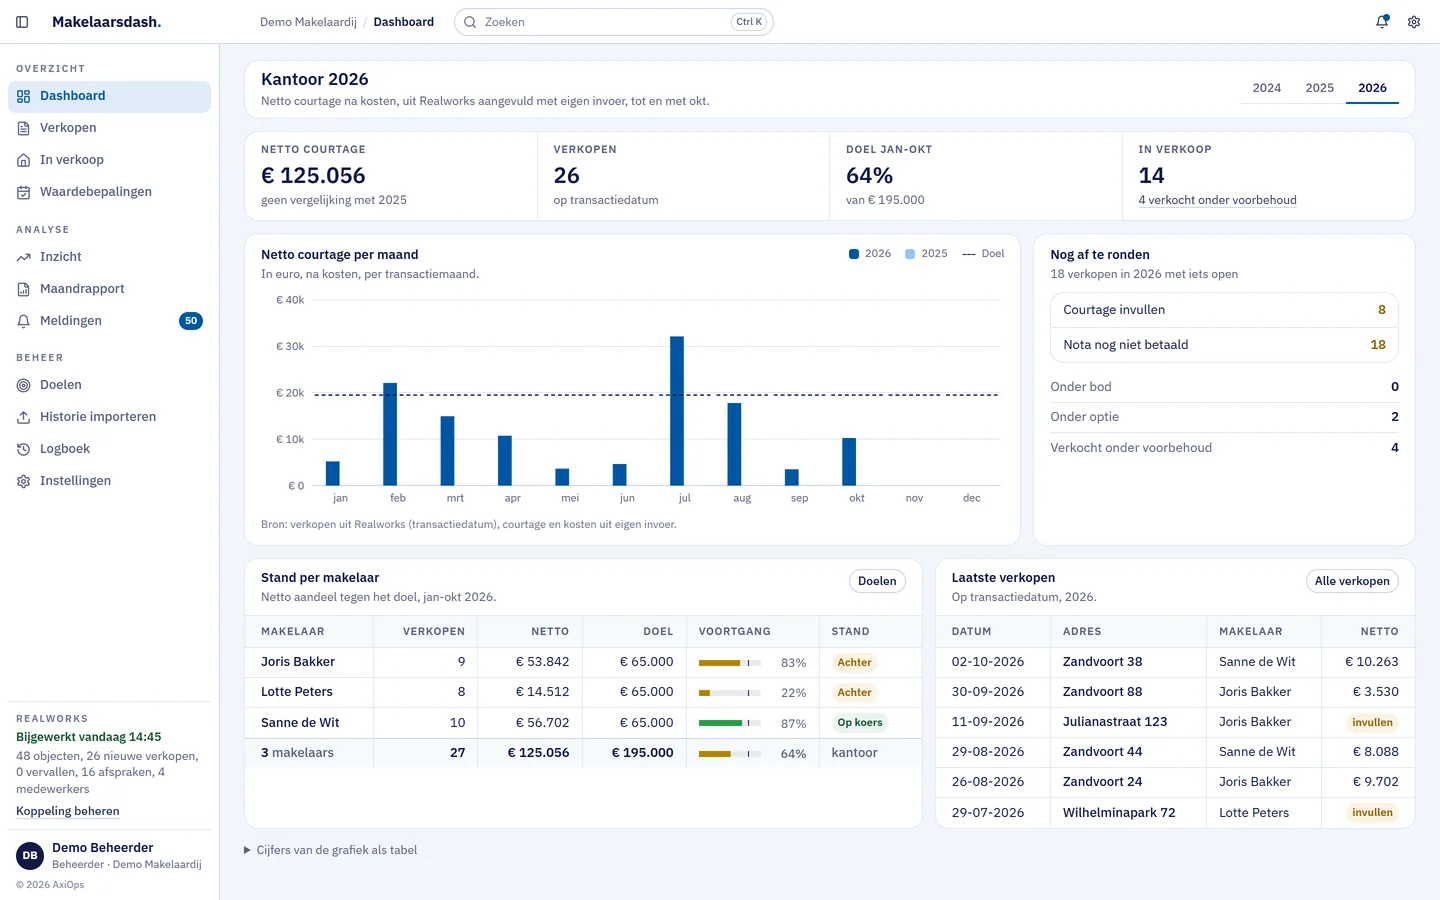The image size is (1440, 900).
Task: Click the Wilhelminapark 72 address
Action: tap(1119, 813)
